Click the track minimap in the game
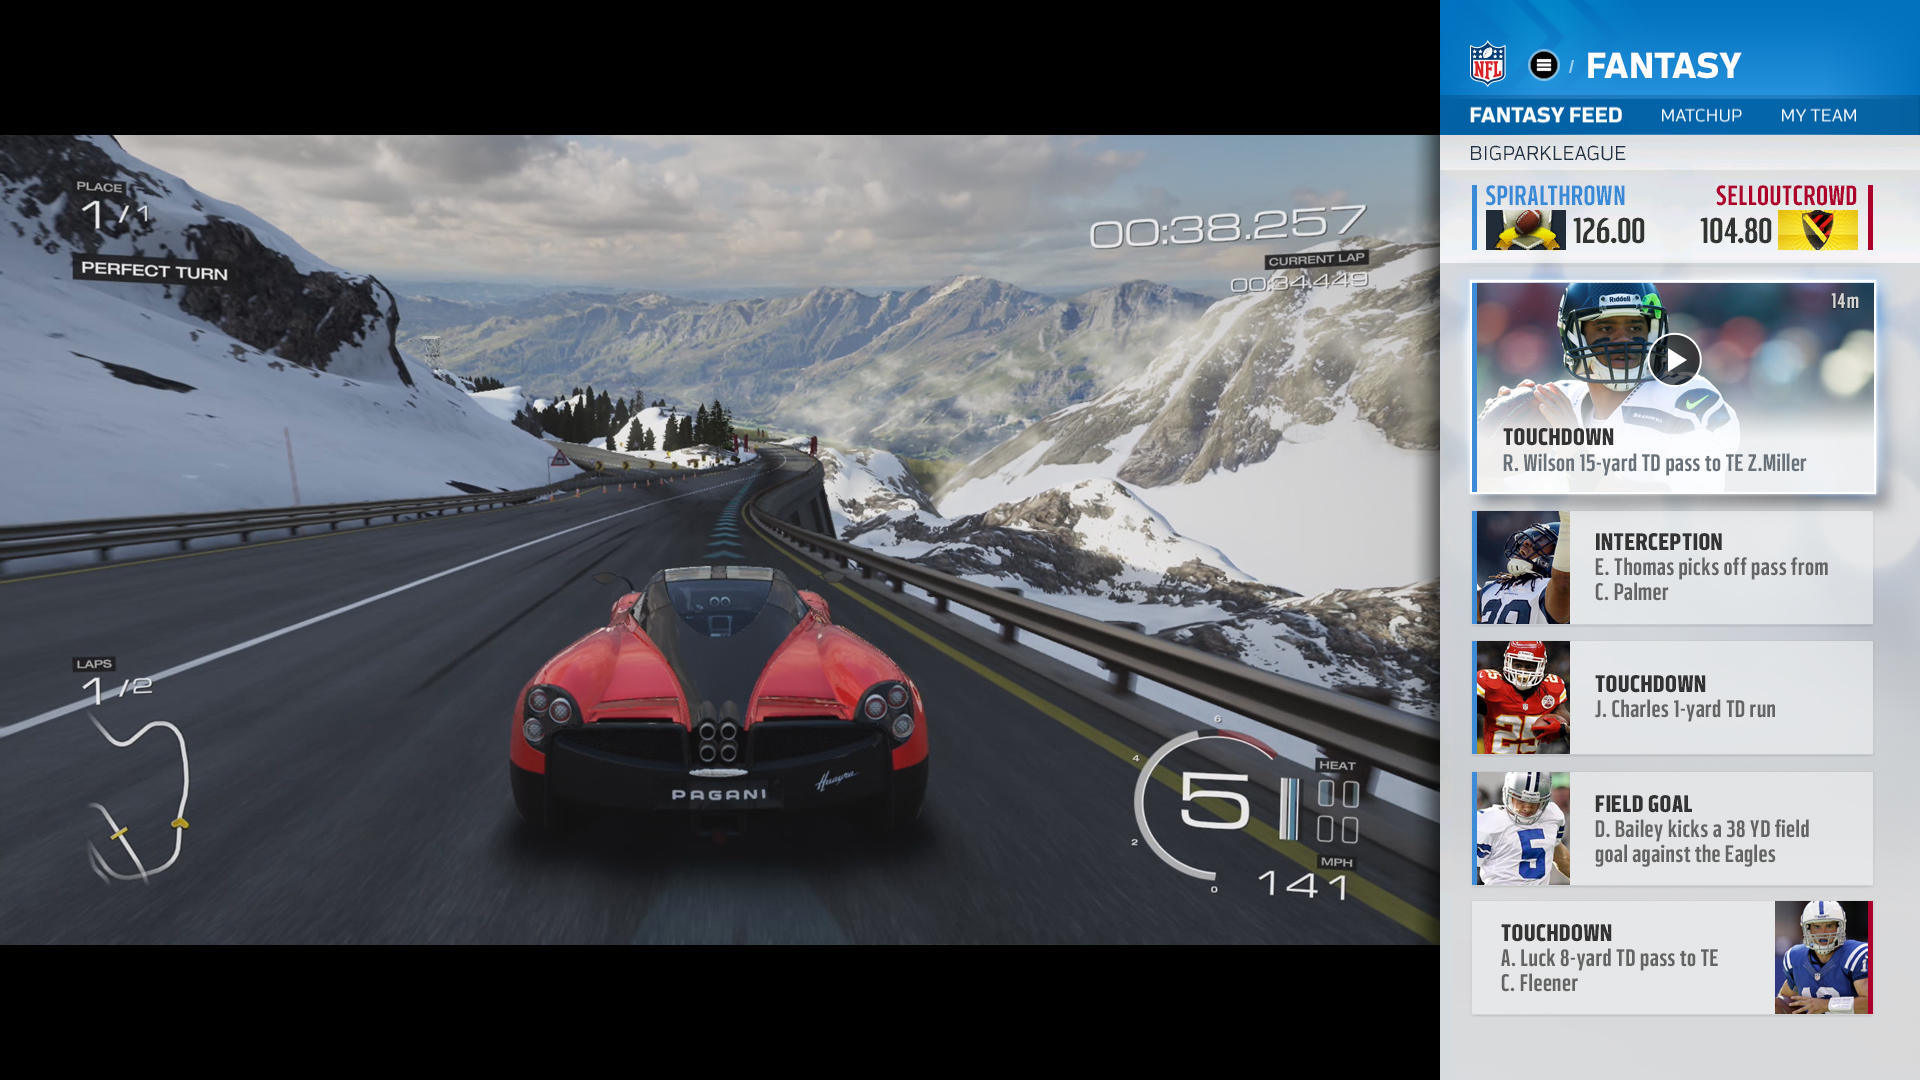Viewport: 1920px width, 1080px height. [138, 800]
